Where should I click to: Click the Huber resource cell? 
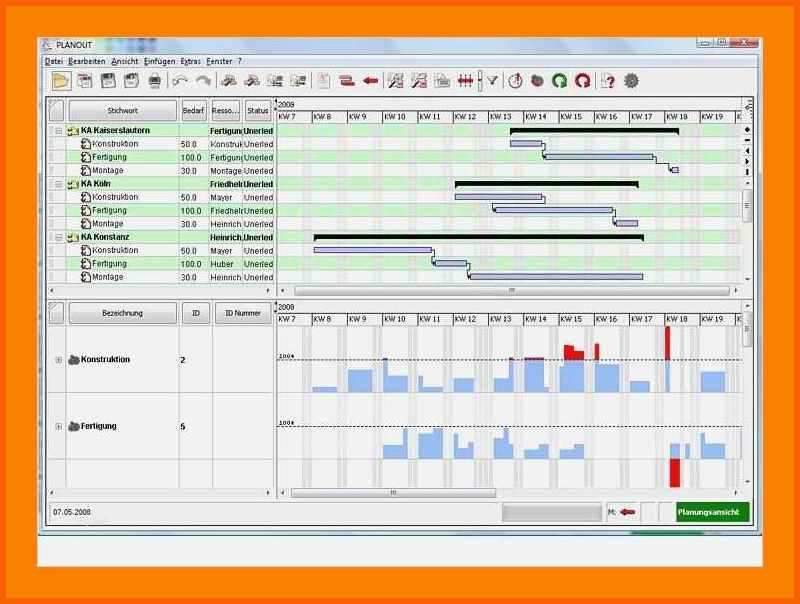click(222, 264)
